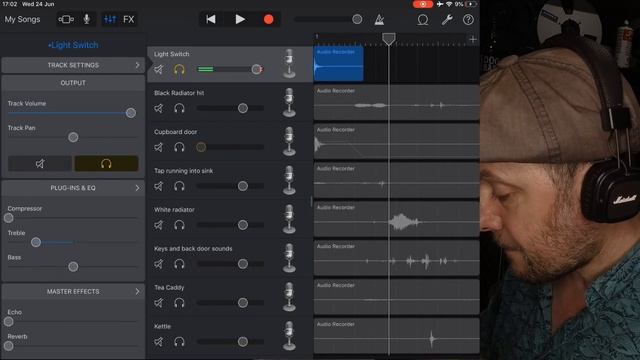
Task: Mute the Black Radiator hit track
Action: [x=159, y=108]
